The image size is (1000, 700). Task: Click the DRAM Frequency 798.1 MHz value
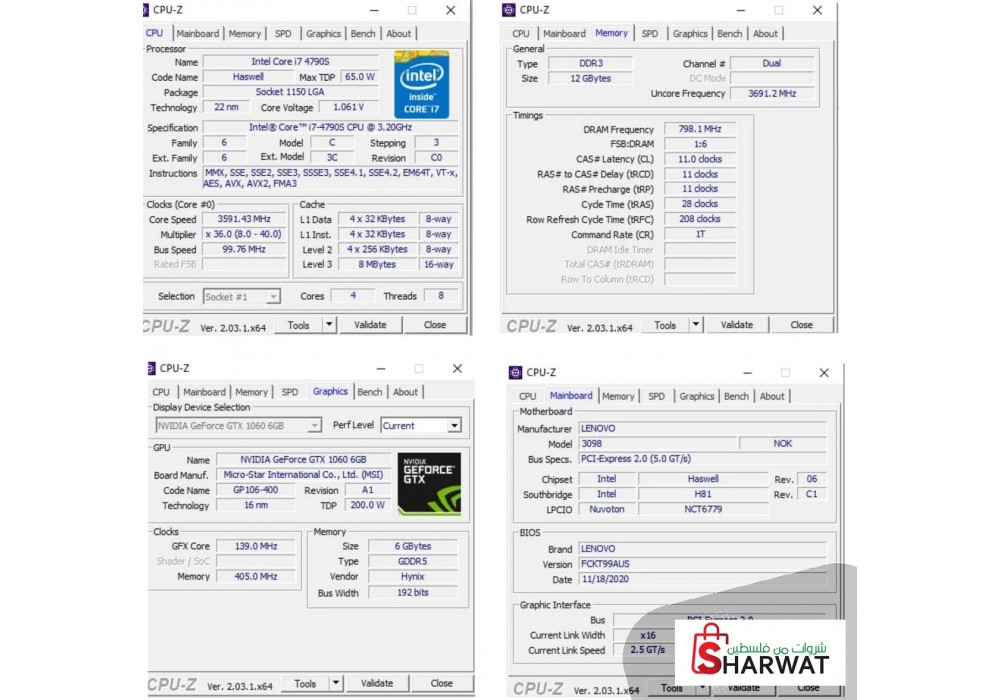pos(700,129)
